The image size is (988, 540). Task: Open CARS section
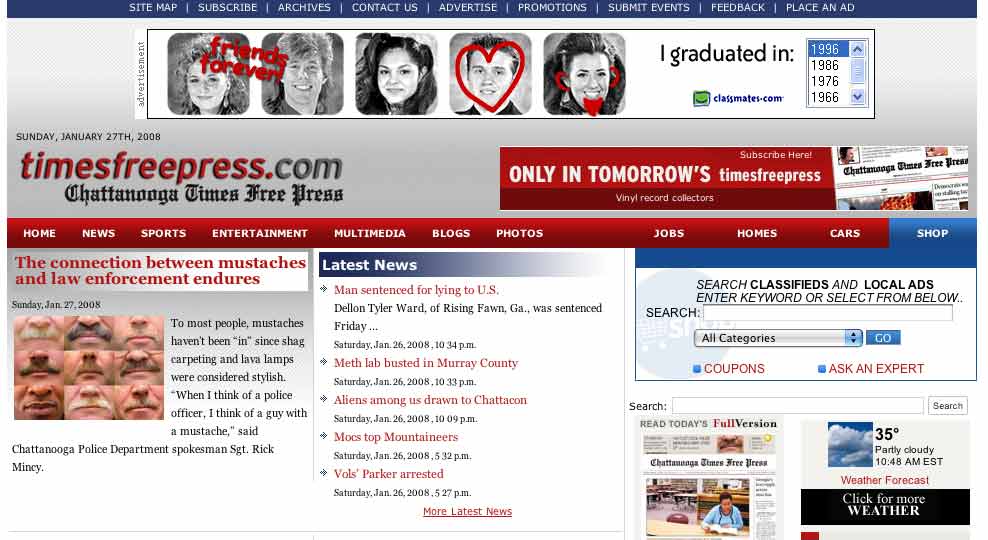(x=844, y=233)
